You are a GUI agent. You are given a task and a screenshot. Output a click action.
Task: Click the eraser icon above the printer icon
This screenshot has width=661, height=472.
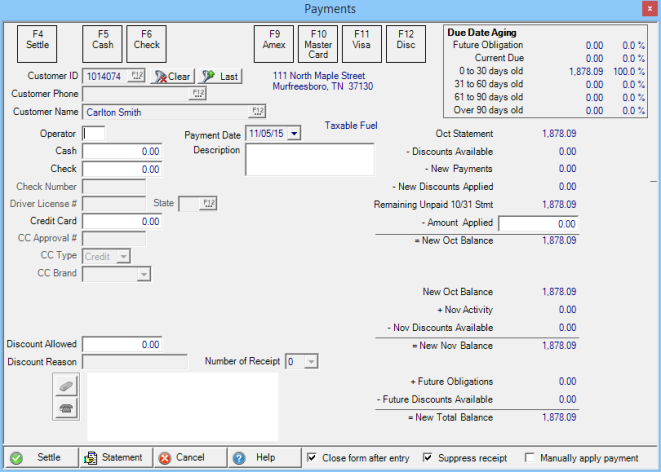click(x=66, y=385)
